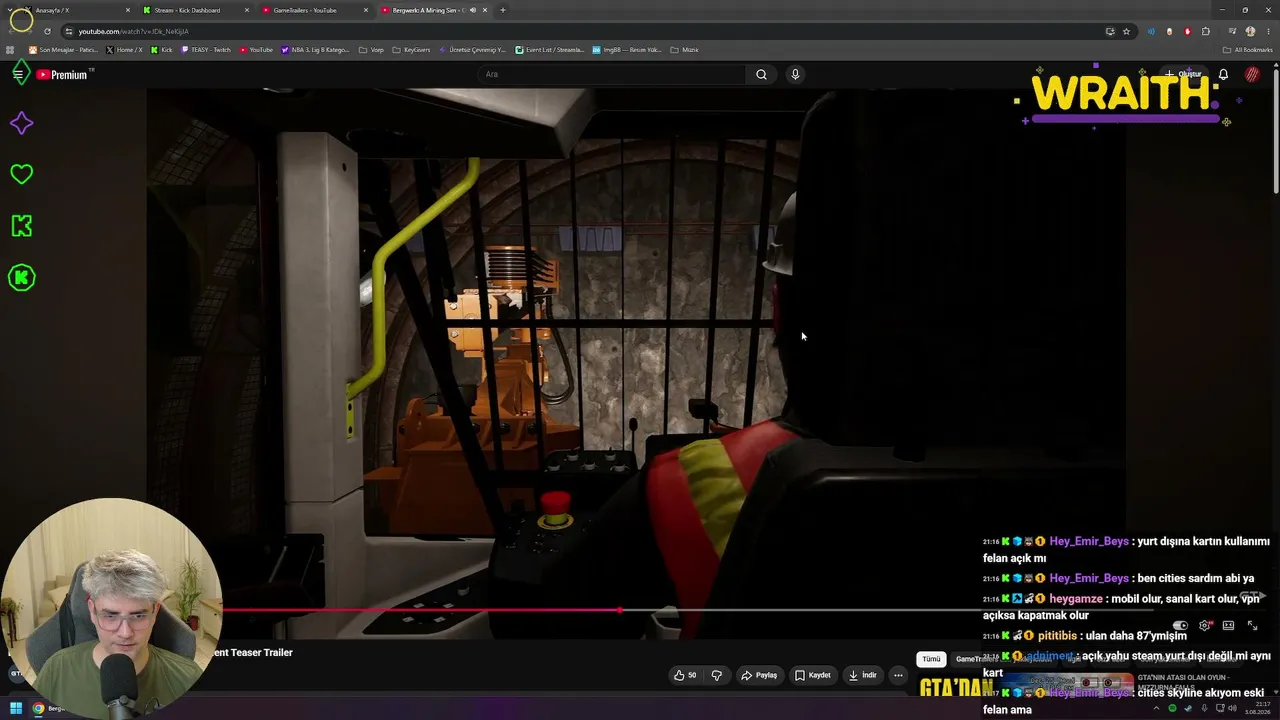This screenshot has height=720, width=1280.
Task: Switch to the Stream - Kick Dashboard tab
Action: [x=195, y=10]
